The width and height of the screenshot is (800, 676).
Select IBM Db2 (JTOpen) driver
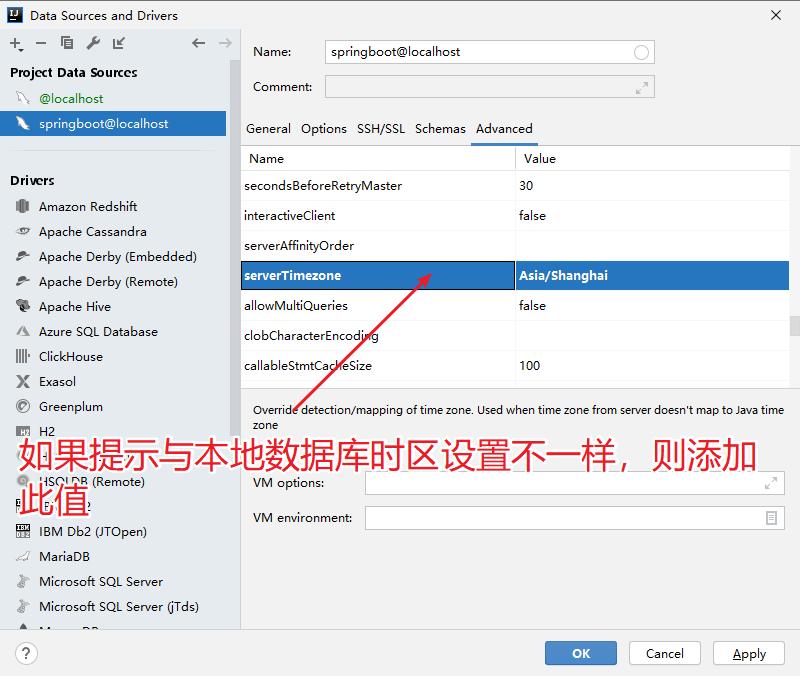pos(92,532)
